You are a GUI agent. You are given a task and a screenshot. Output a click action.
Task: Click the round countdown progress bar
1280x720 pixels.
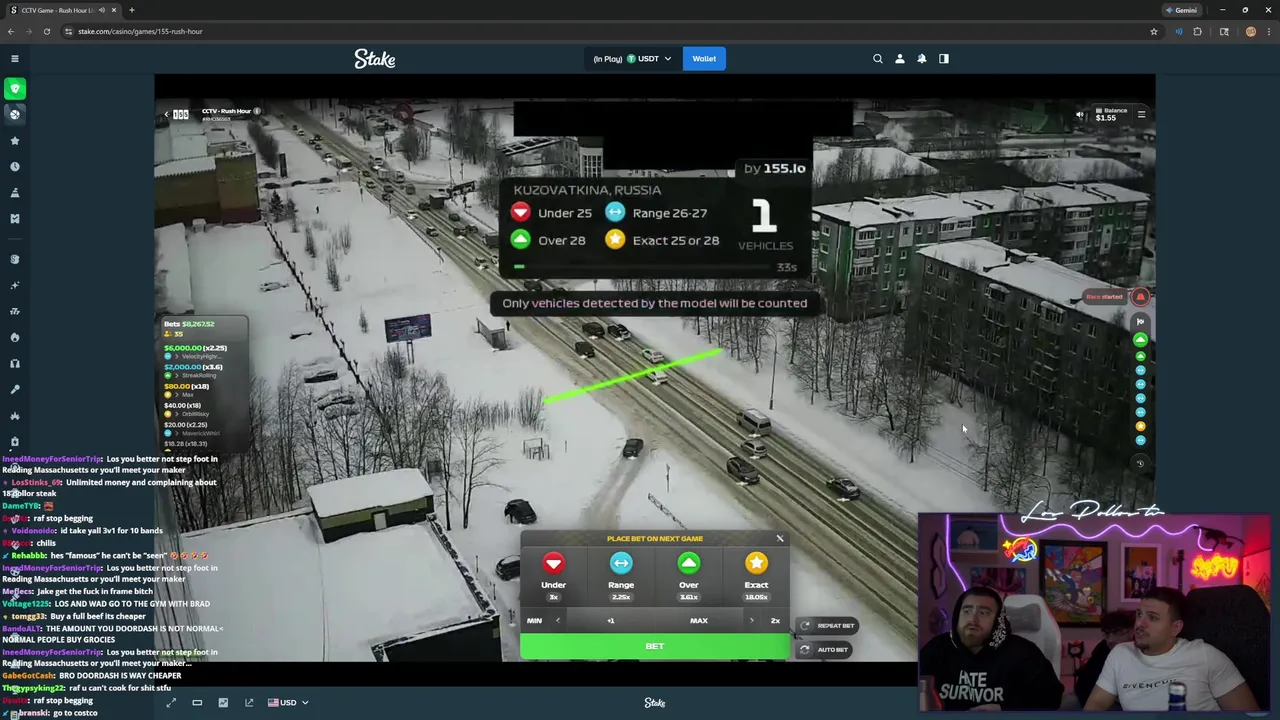tap(643, 266)
